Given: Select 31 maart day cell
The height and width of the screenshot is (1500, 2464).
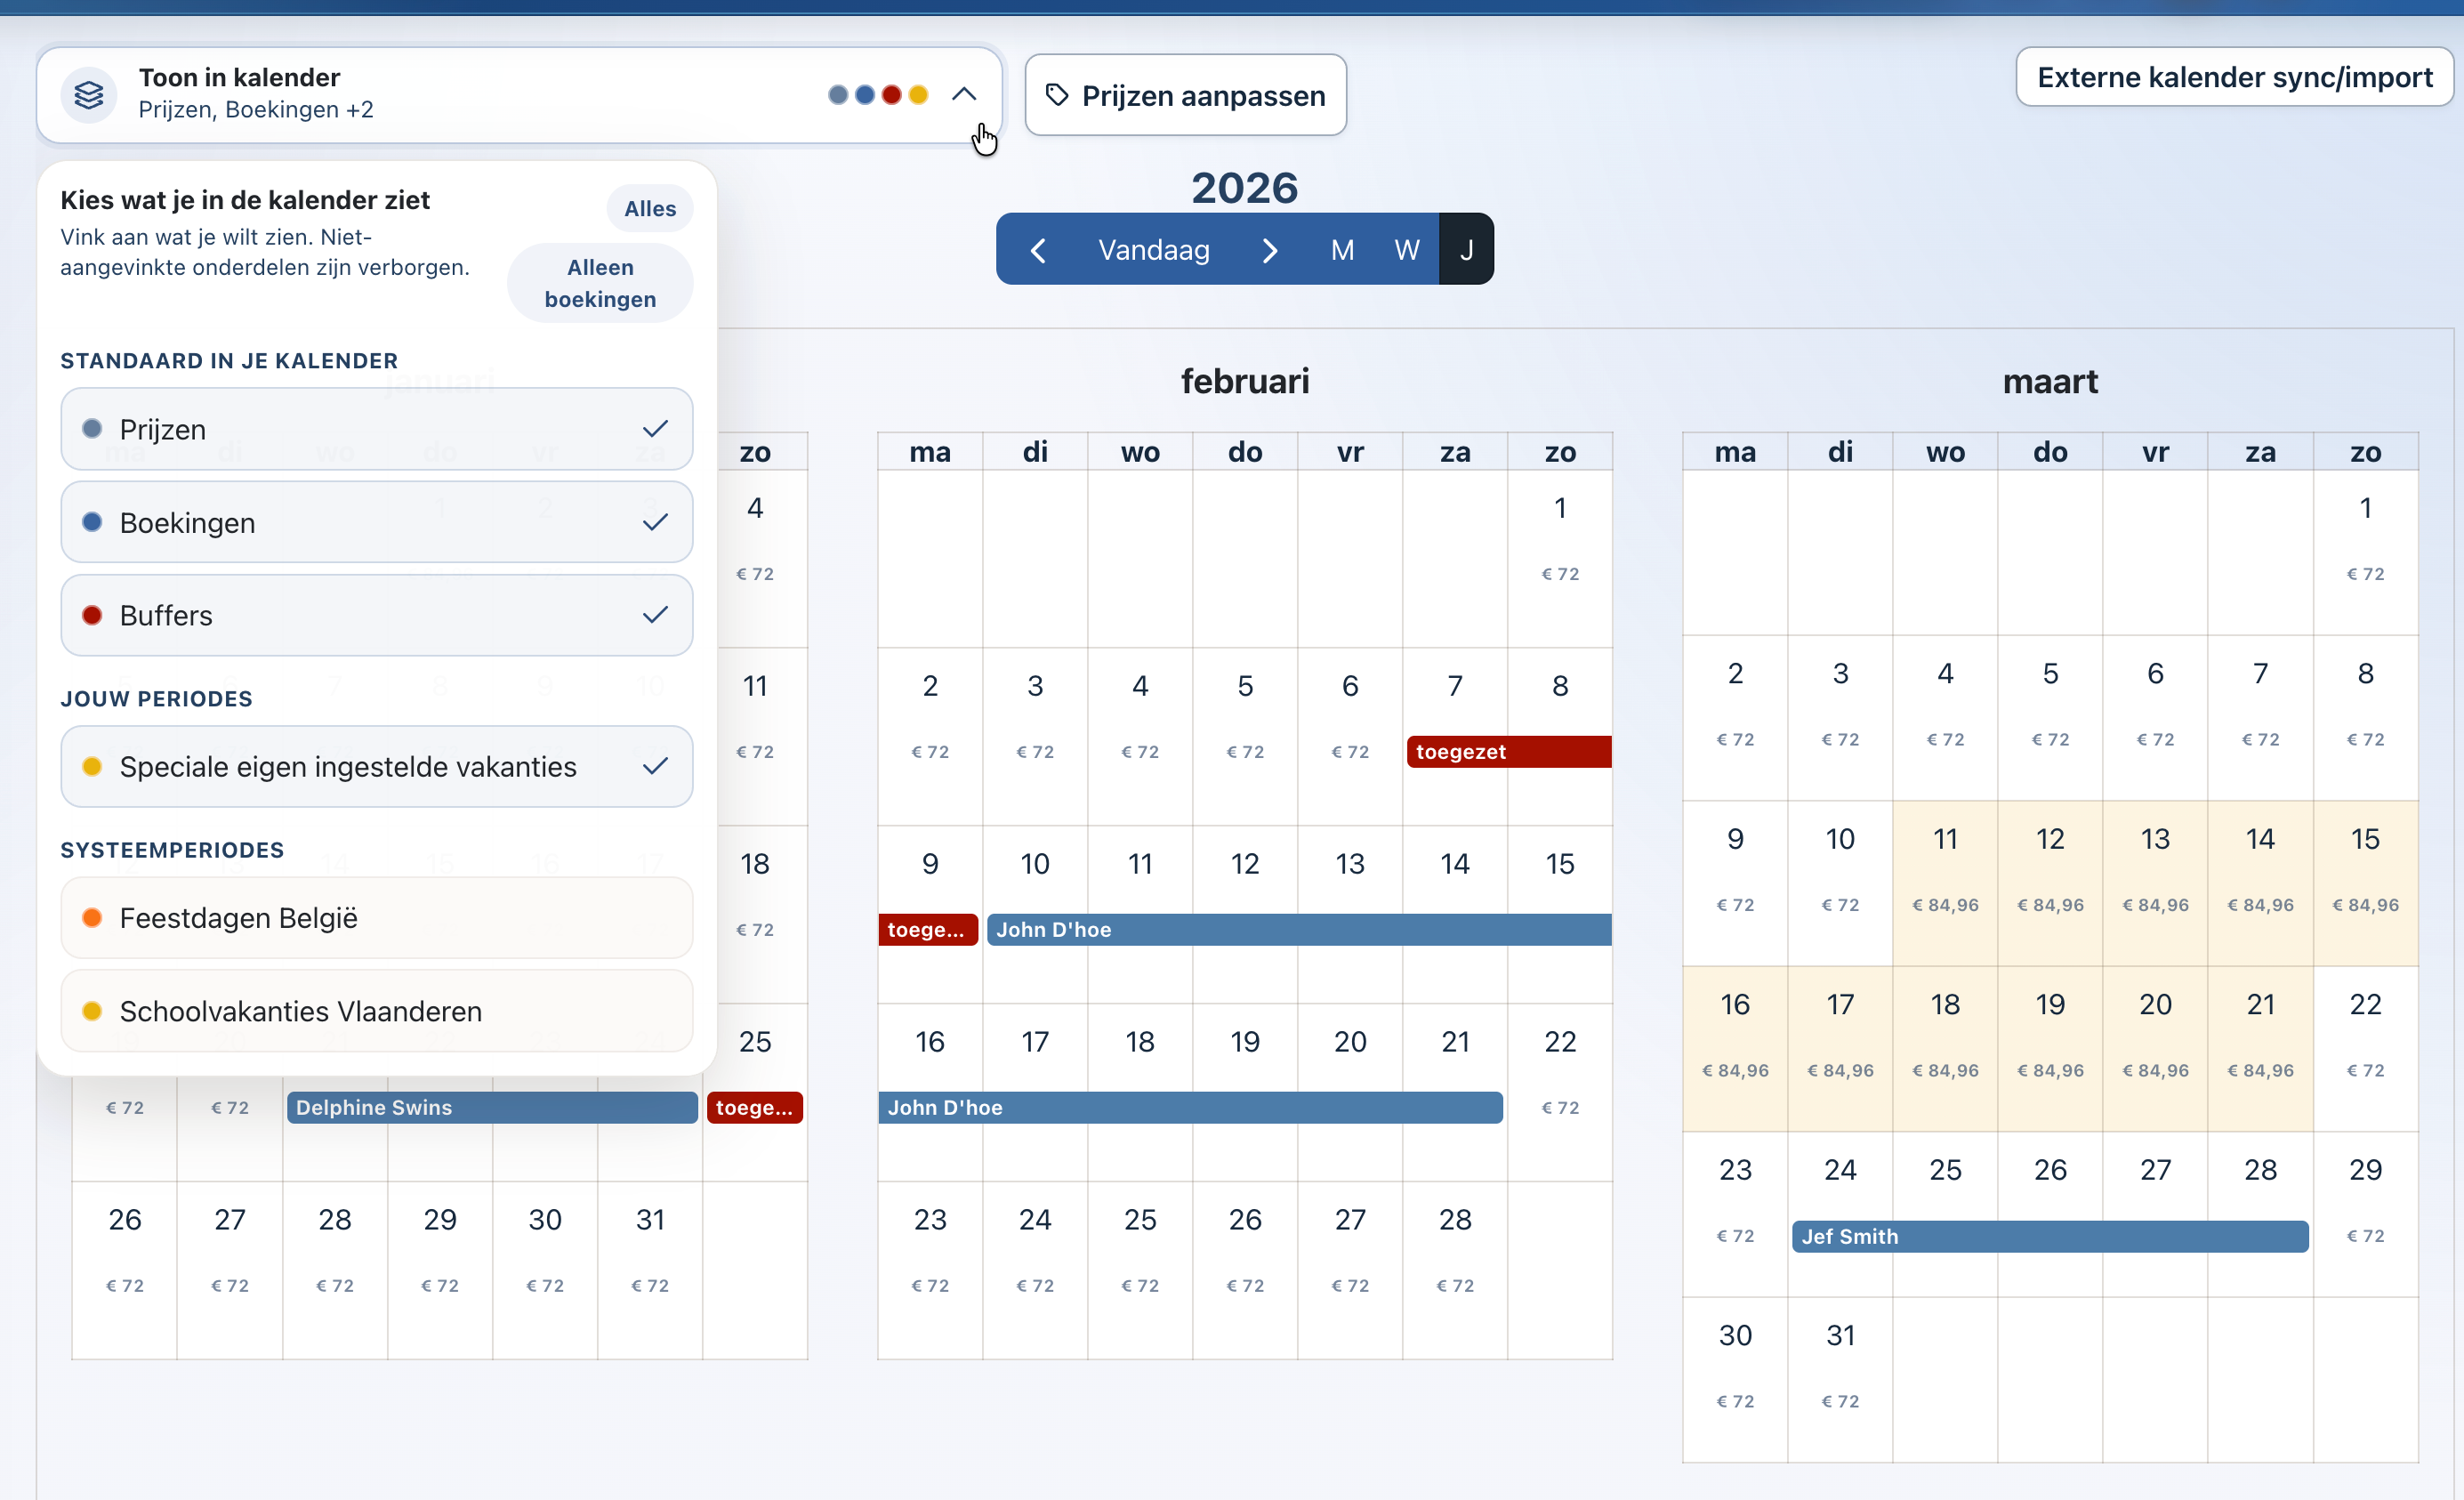Looking at the screenshot, I should coord(1840,1380).
